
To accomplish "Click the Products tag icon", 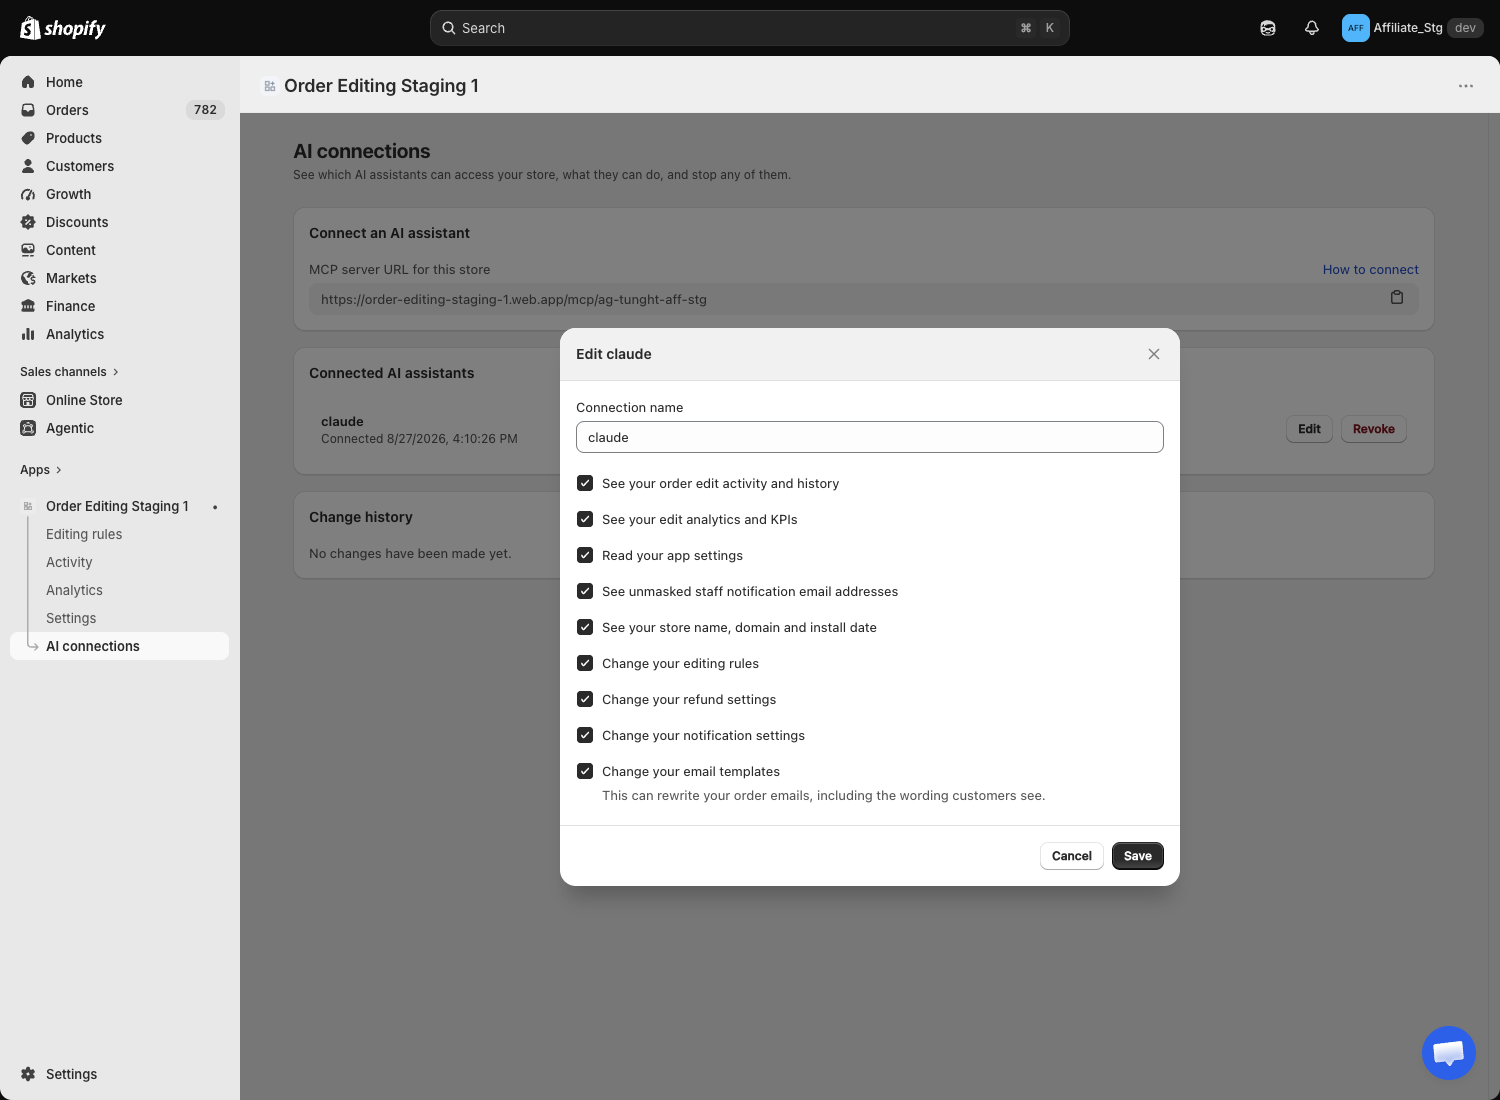I will coord(28,138).
